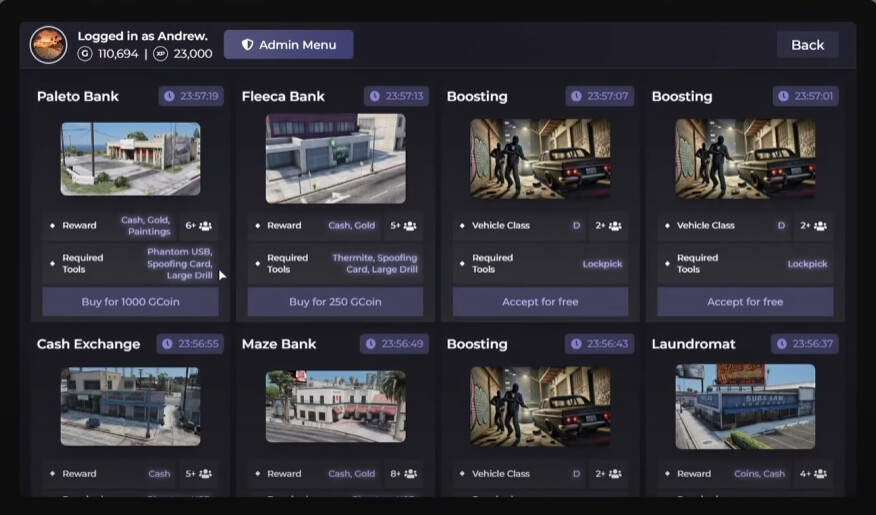Open the Admin Menu
Screen dimensions: 876x515
288,45
